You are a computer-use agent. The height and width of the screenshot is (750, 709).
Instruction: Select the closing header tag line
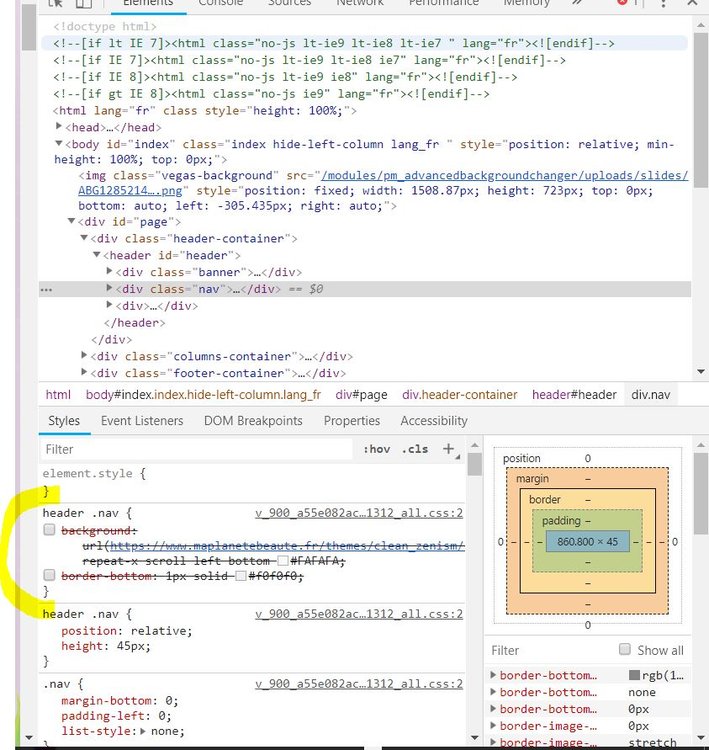(x=134, y=323)
